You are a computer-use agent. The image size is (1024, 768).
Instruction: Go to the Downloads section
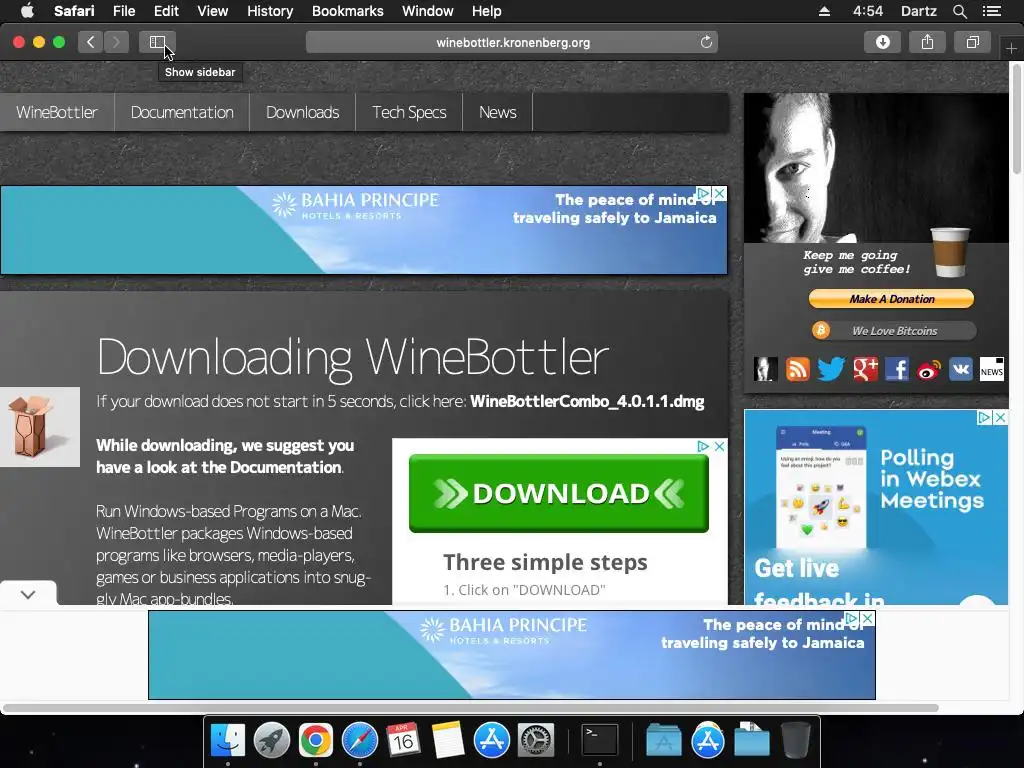pyautogui.click(x=302, y=112)
